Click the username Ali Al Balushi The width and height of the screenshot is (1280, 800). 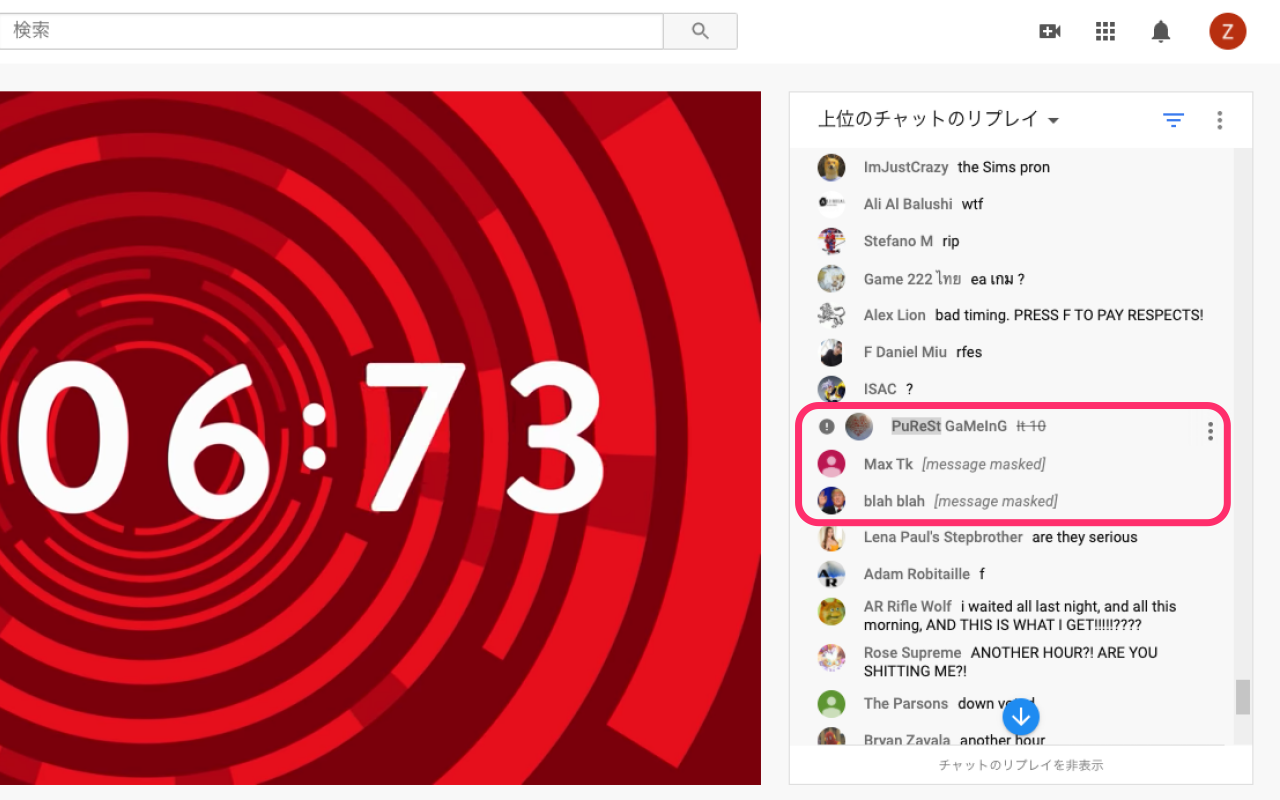[x=908, y=204]
